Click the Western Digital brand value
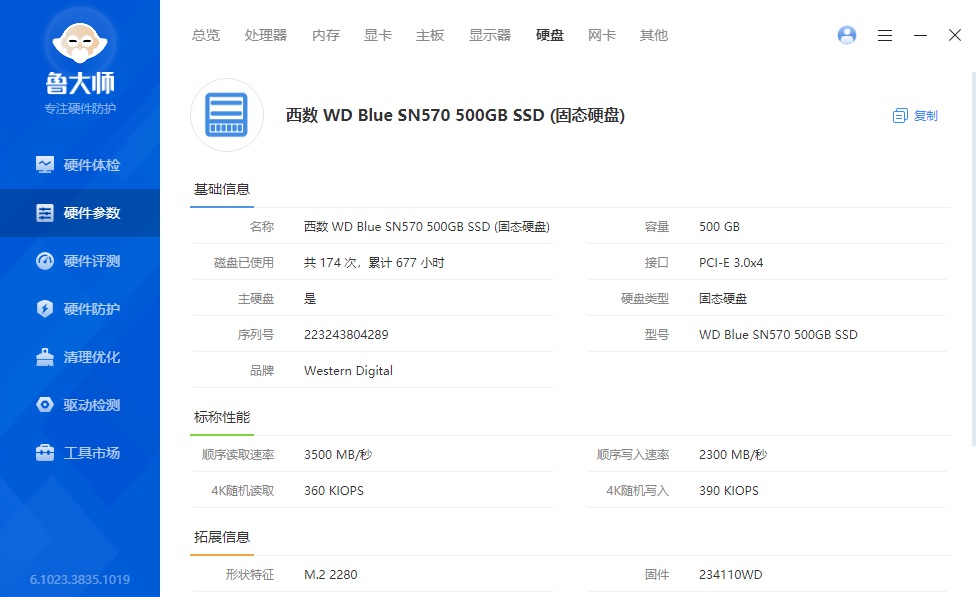 pyautogui.click(x=348, y=371)
